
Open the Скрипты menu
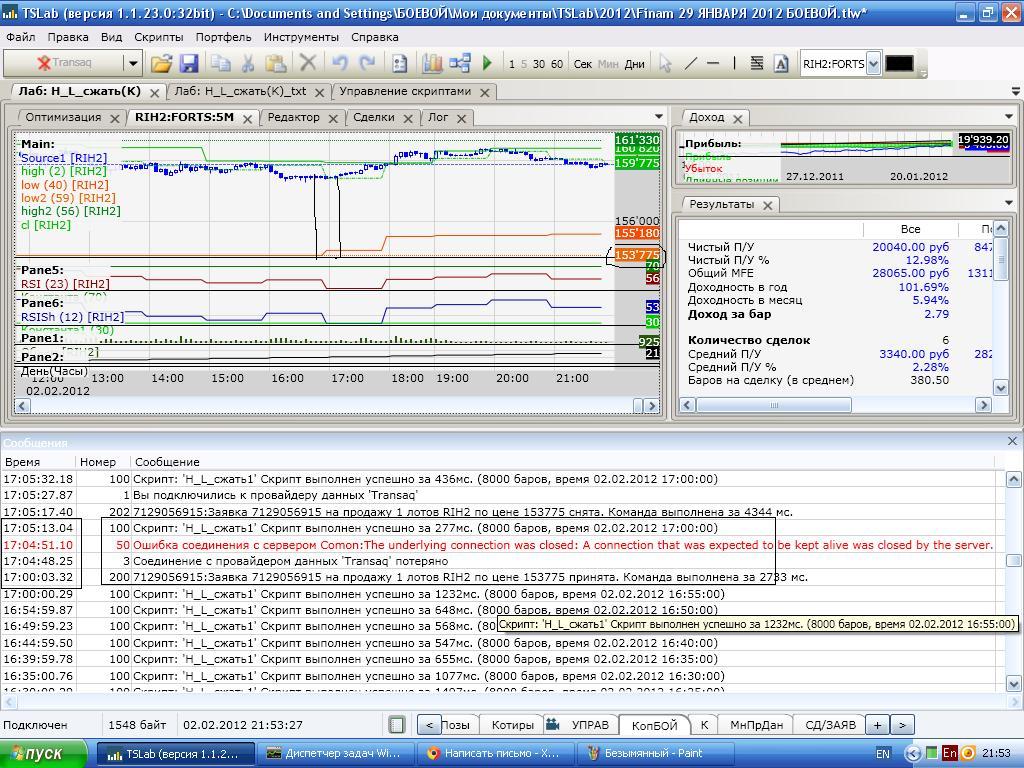[x=158, y=37]
